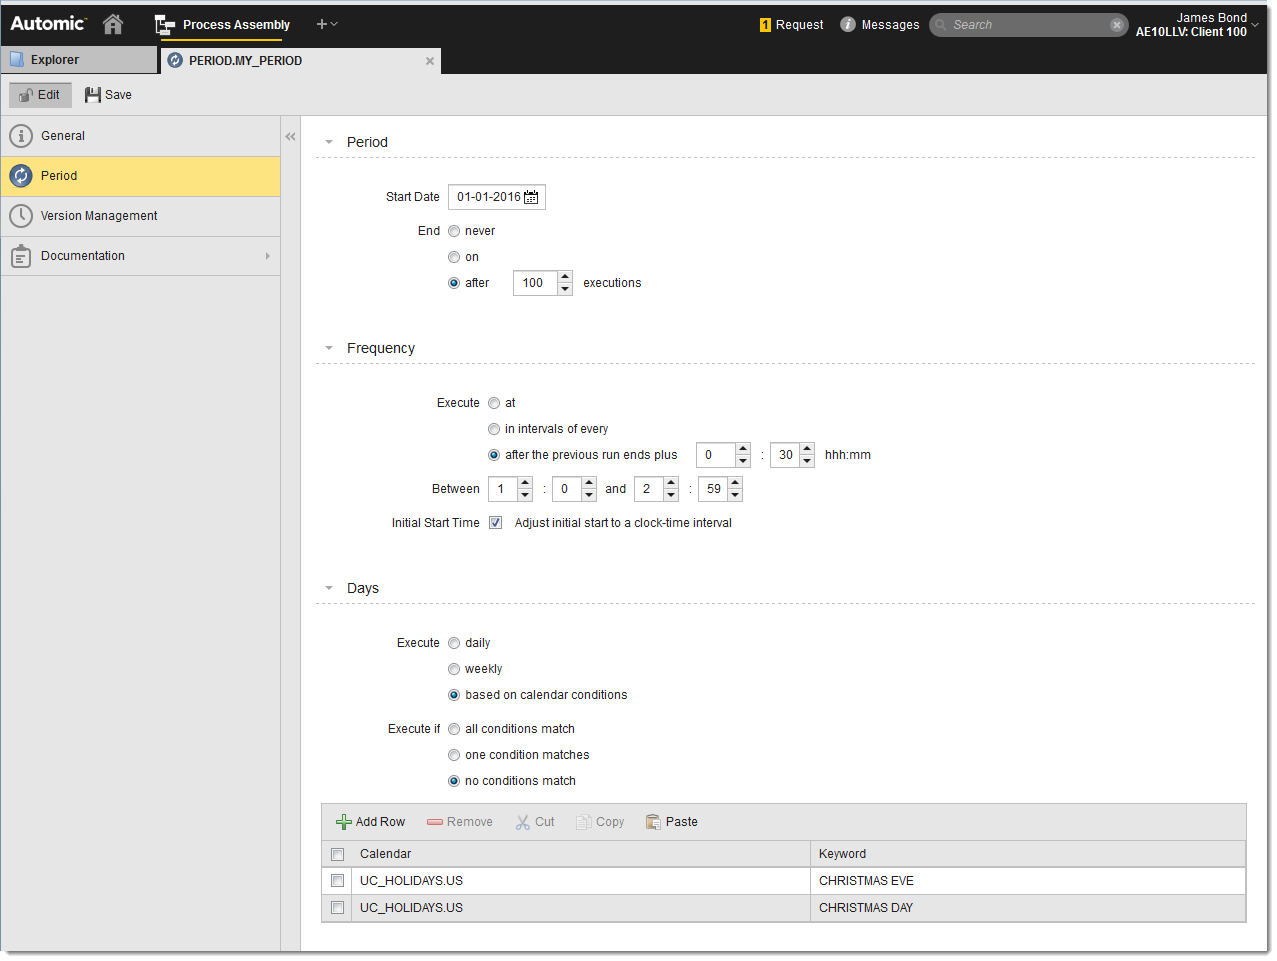
Task: Increase the executions value using its up stepper
Action: (567, 277)
